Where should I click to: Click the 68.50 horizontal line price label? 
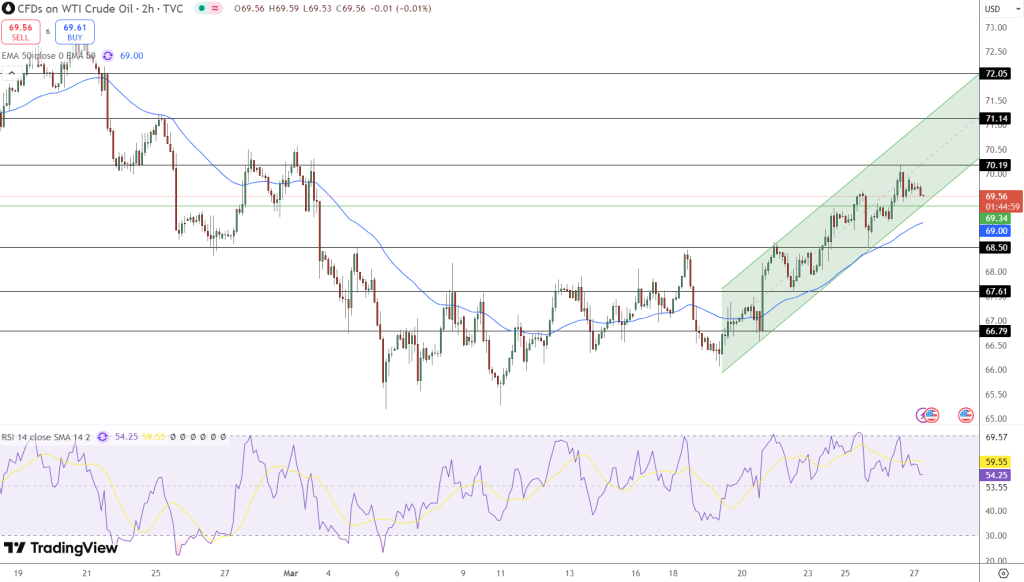coord(996,248)
